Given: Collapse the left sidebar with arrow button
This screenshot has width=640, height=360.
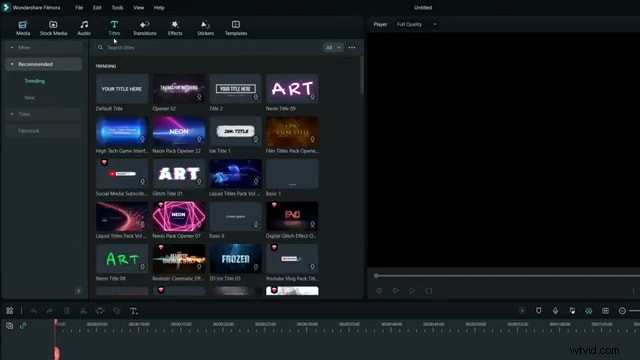Looking at the screenshot, I should coord(79,291).
